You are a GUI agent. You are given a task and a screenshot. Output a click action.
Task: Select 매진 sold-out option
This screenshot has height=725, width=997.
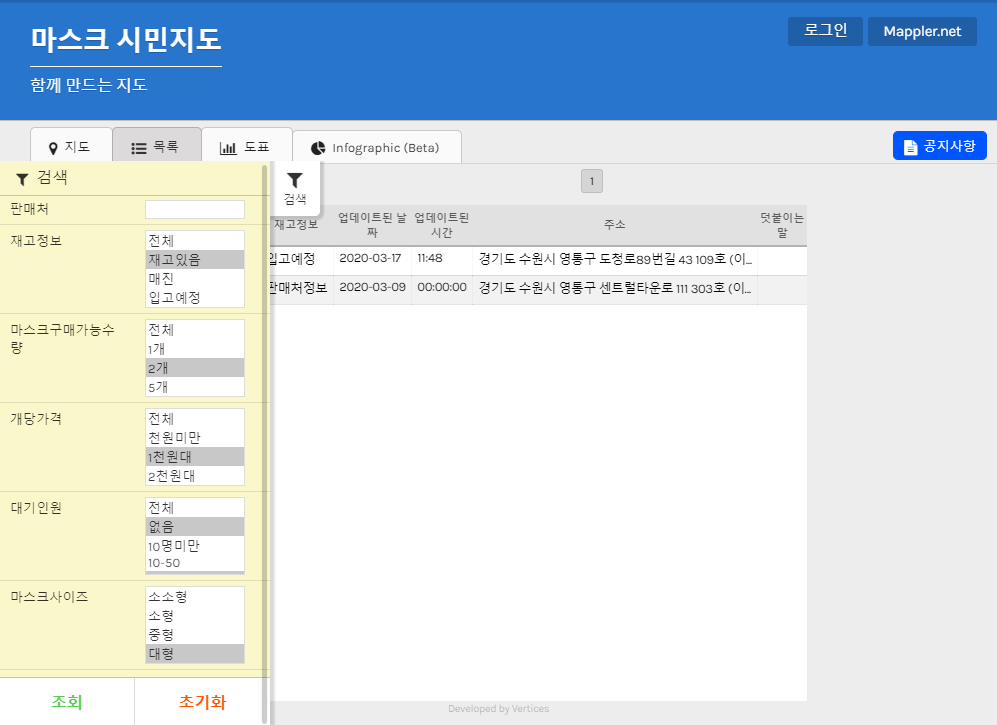195,279
